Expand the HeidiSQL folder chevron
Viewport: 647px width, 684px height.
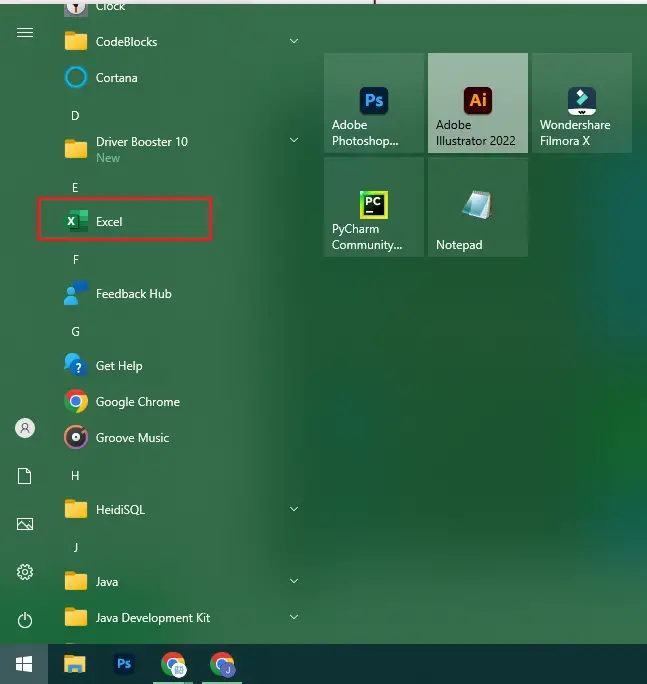294,509
